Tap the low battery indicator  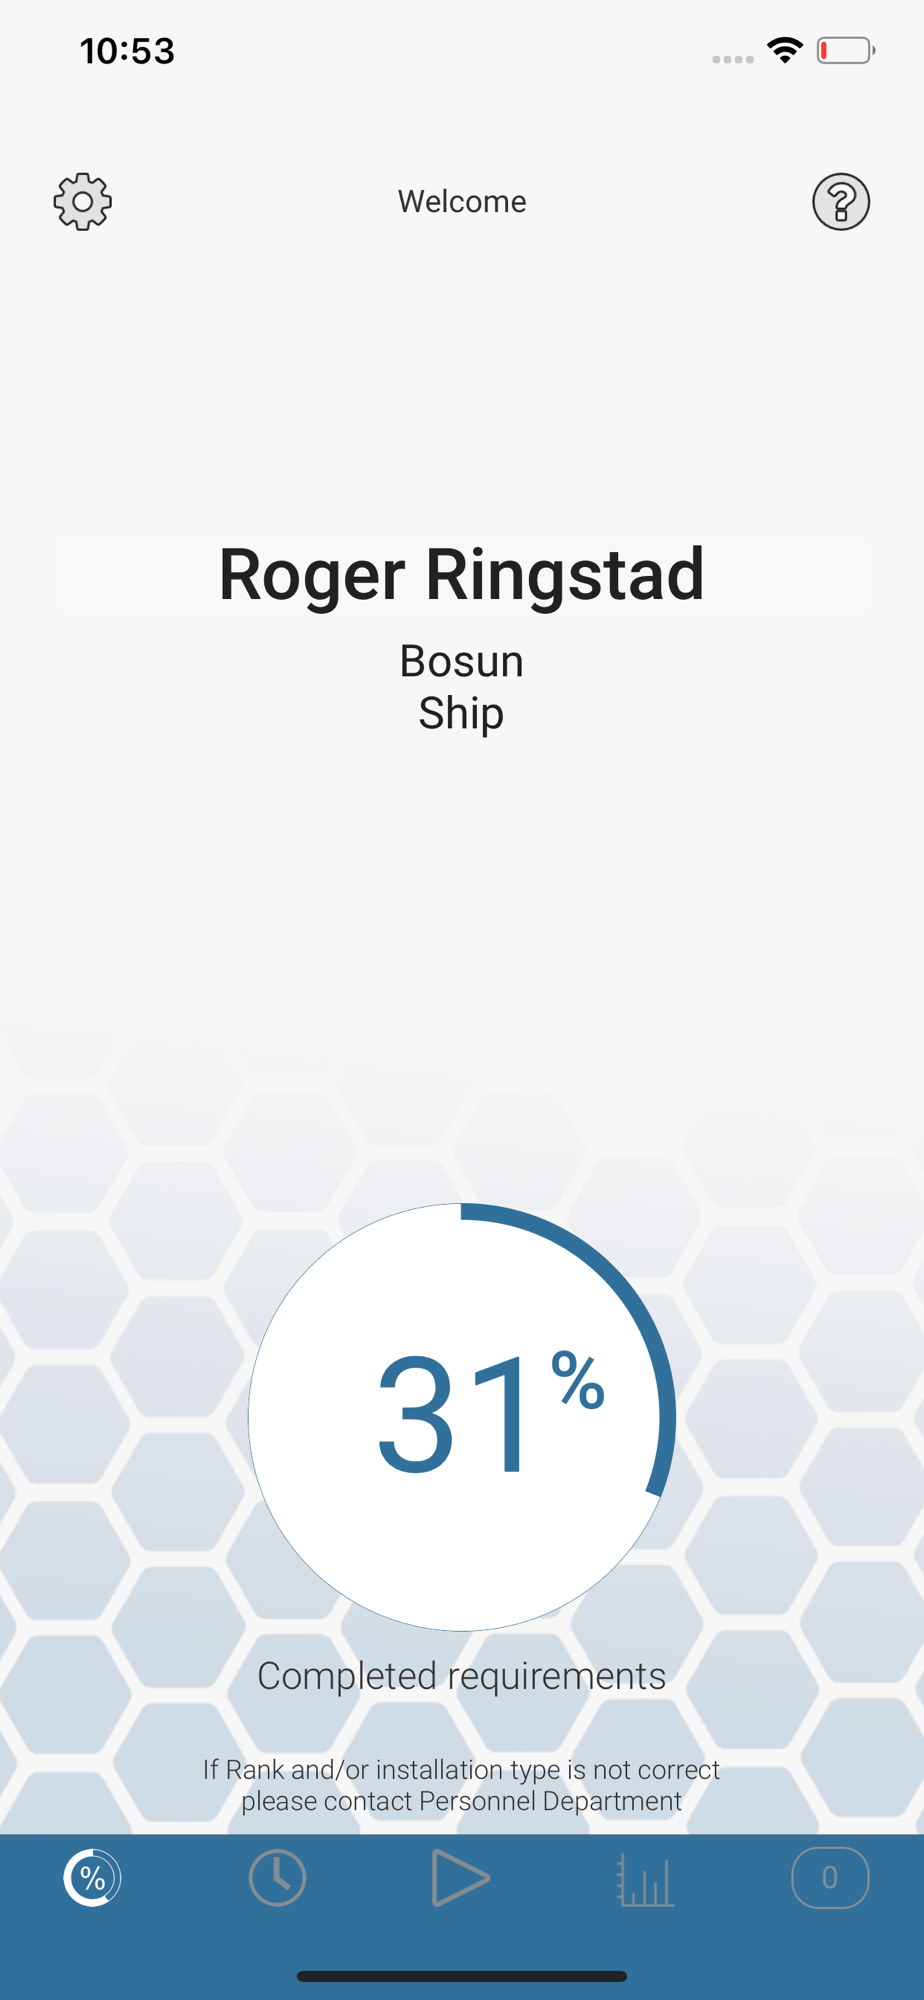pyautogui.click(x=846, y=50)
